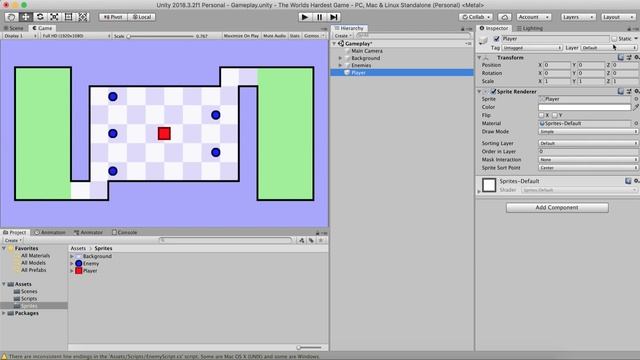The image size is (640, 360).
Task: Pause the game
Action: (319, 17)
